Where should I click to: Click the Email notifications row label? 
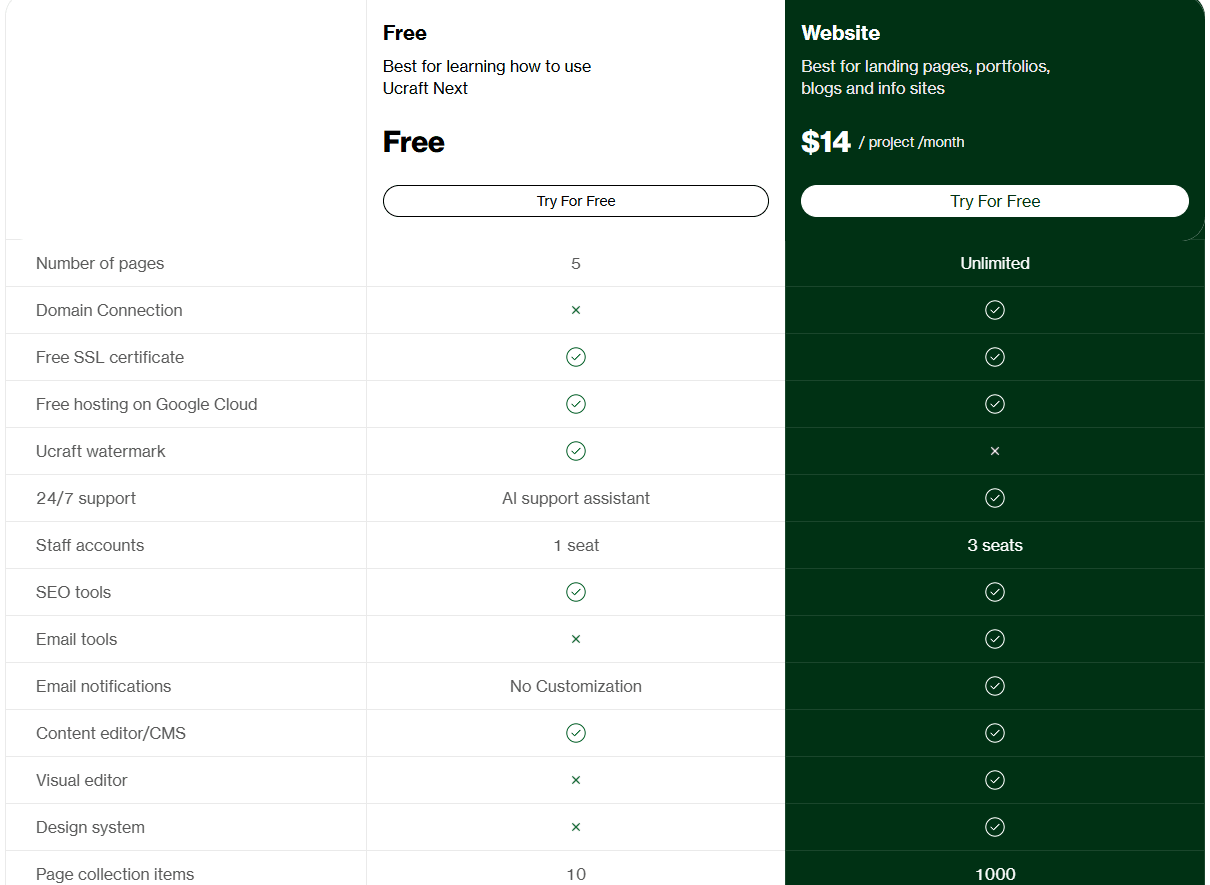click(104, 687)
